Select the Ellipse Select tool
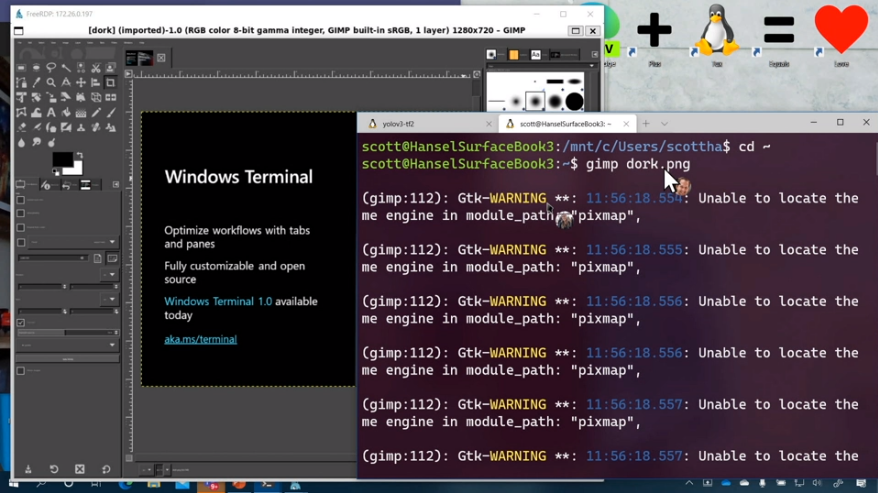 click(x=36, y=67)
